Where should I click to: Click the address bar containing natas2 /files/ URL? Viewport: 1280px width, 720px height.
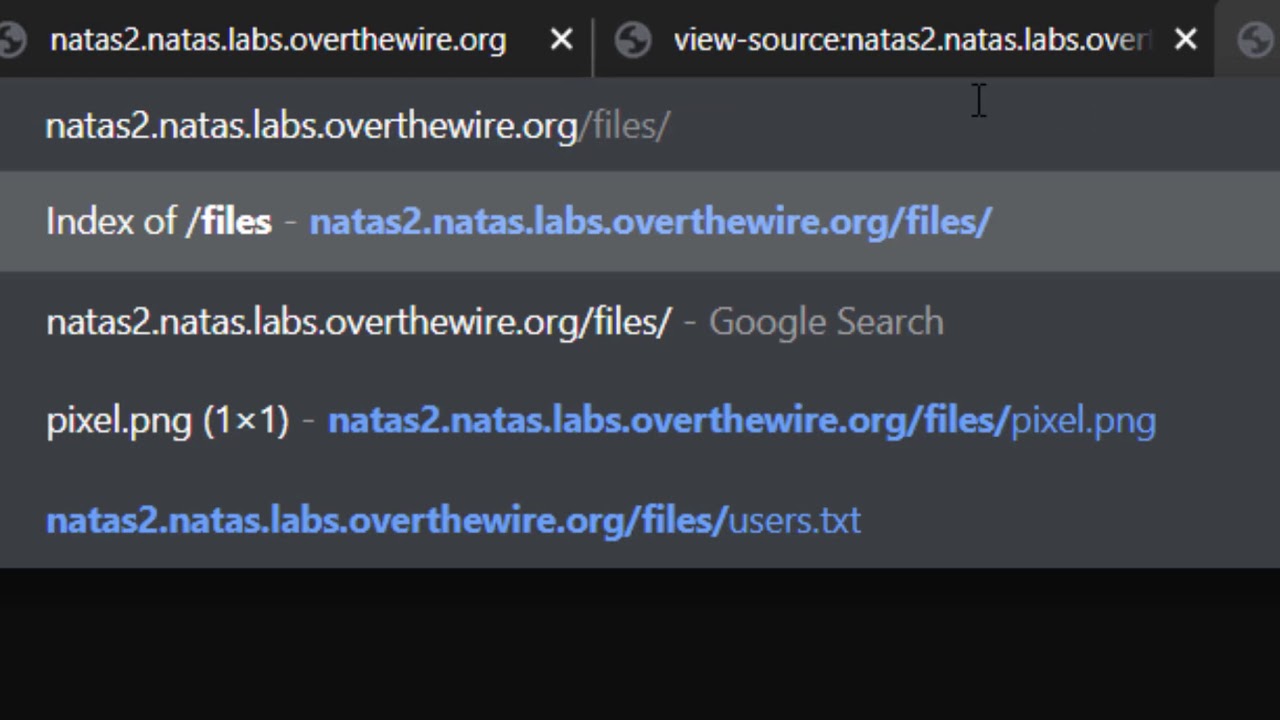640,125
